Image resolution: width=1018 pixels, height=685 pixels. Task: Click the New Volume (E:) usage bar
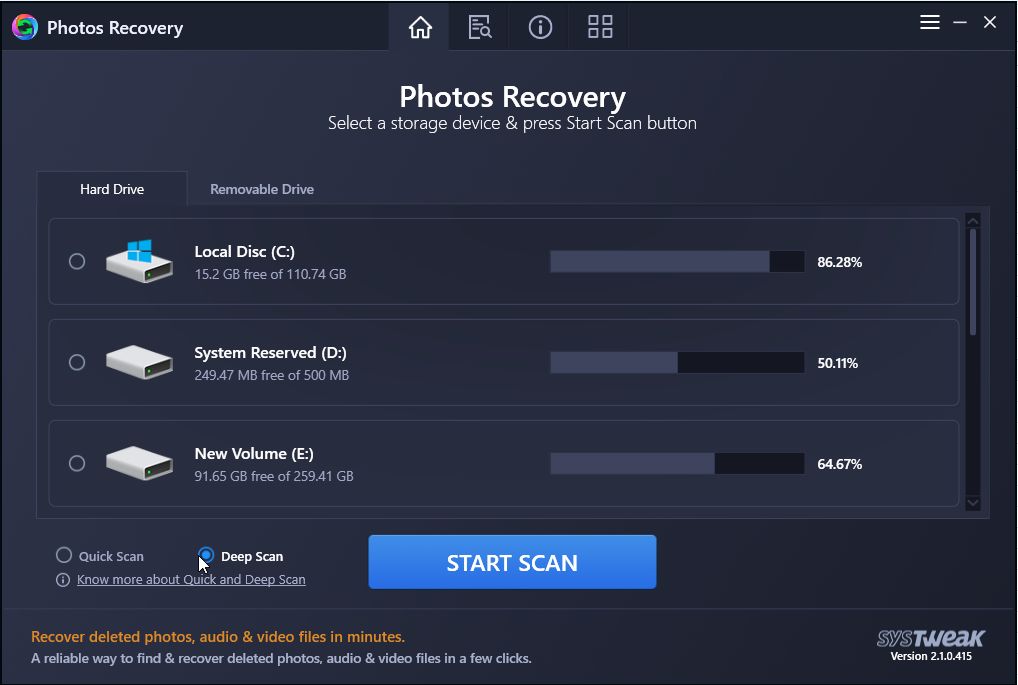(677, 464)
